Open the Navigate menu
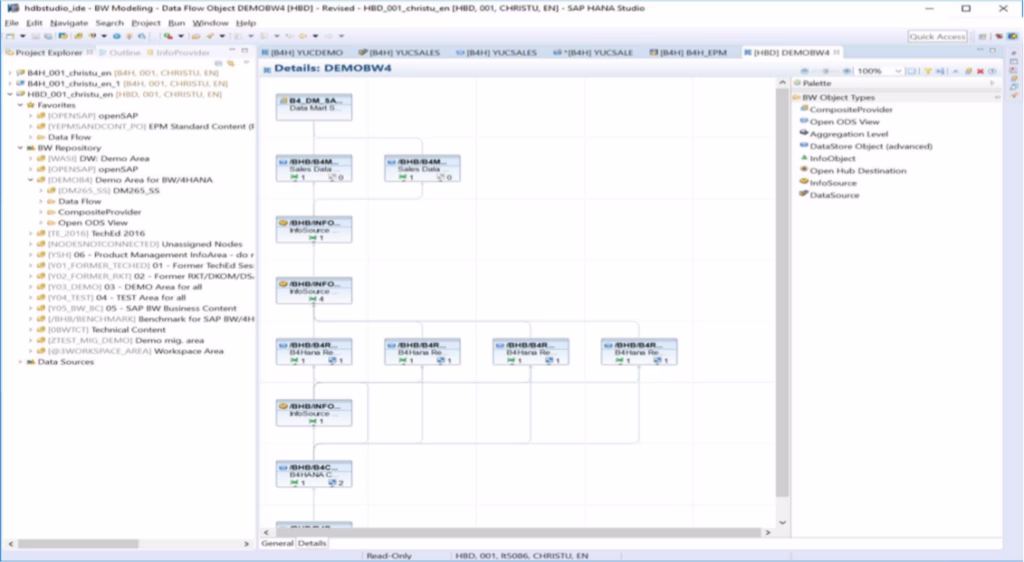The width and height of the screenshot is (1024, 562). pos(69,23)
